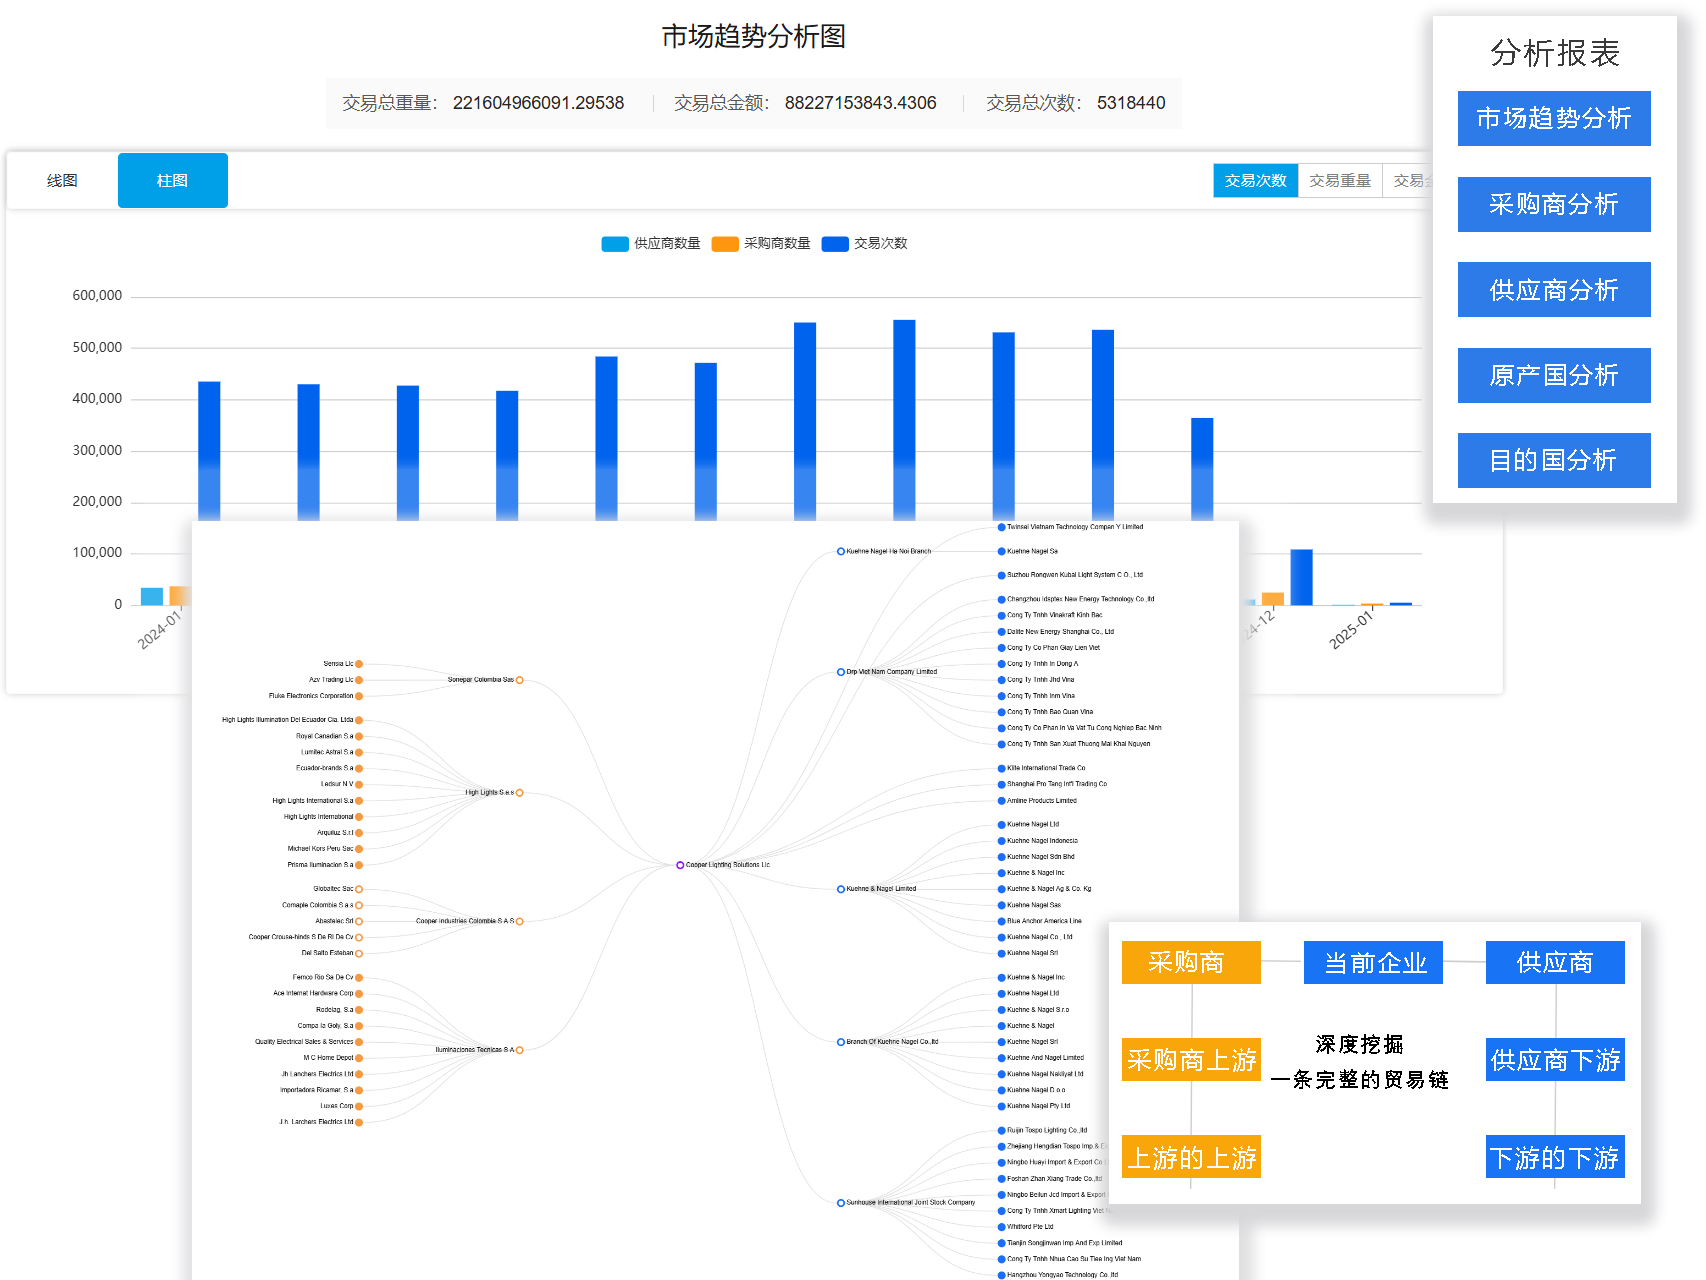Image resolution: width=1706 pixels, height=1280 pixels.
Task: Expand the Iluminaciones Tecnicas S A node
Action: [519, 1050]
